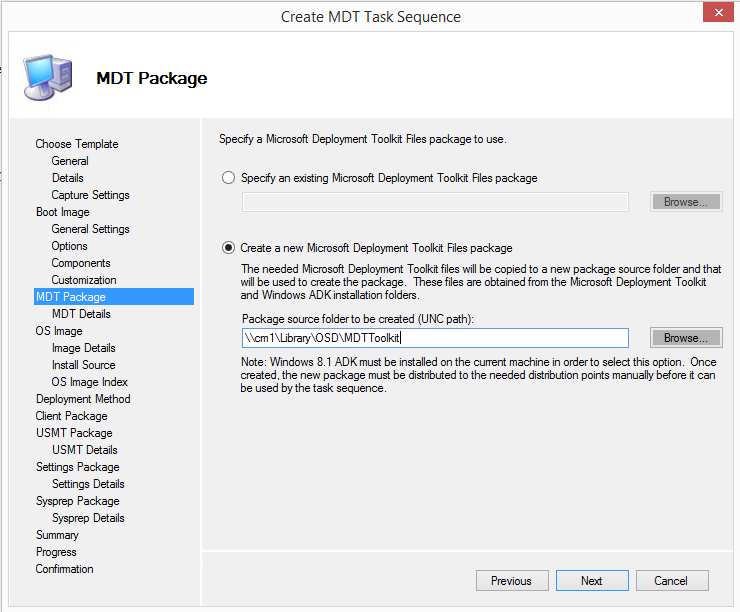Click the 'Specify a Microsoft Deployment Toolkit Files package' instruction text
The image size is (740, 612).
tap(363, 139)
